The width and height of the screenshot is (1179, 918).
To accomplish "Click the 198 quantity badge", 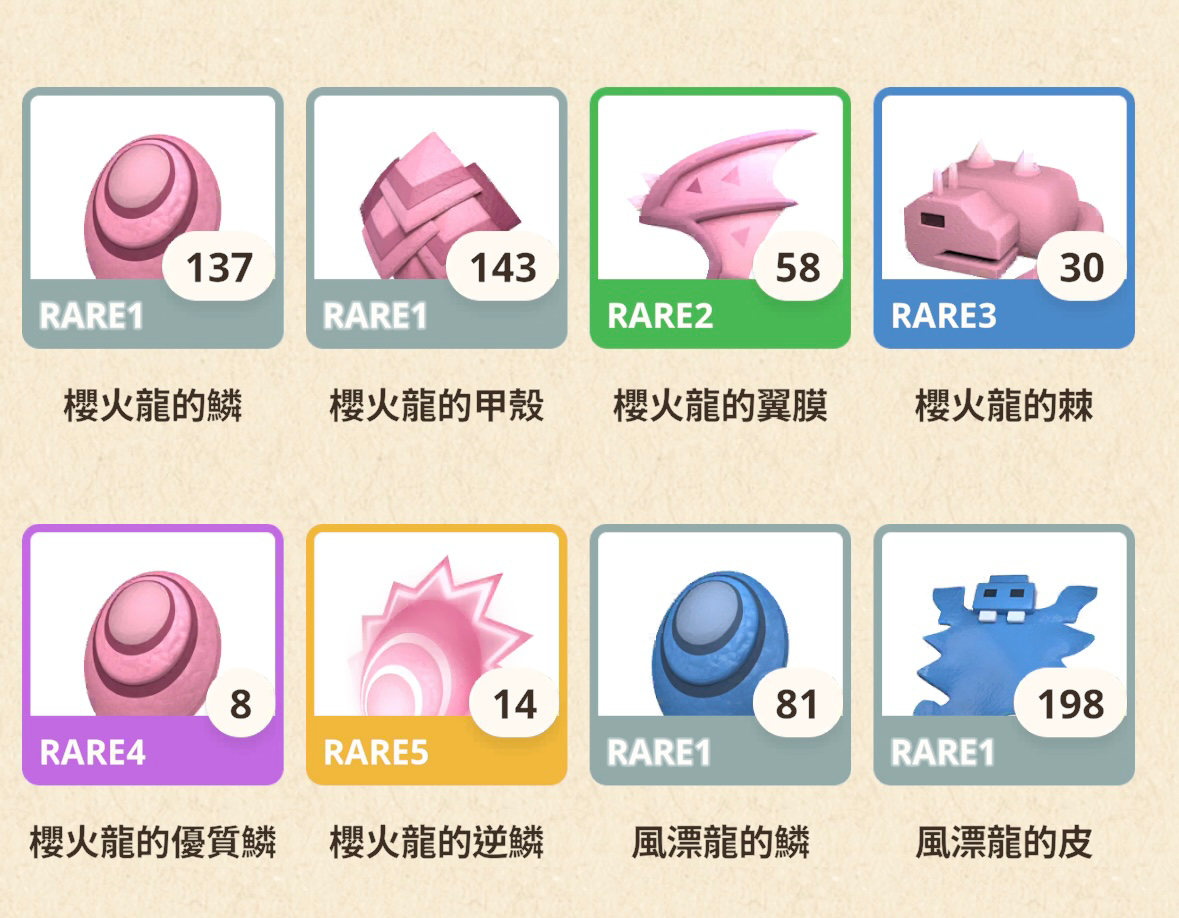I will click(1070, 704).
